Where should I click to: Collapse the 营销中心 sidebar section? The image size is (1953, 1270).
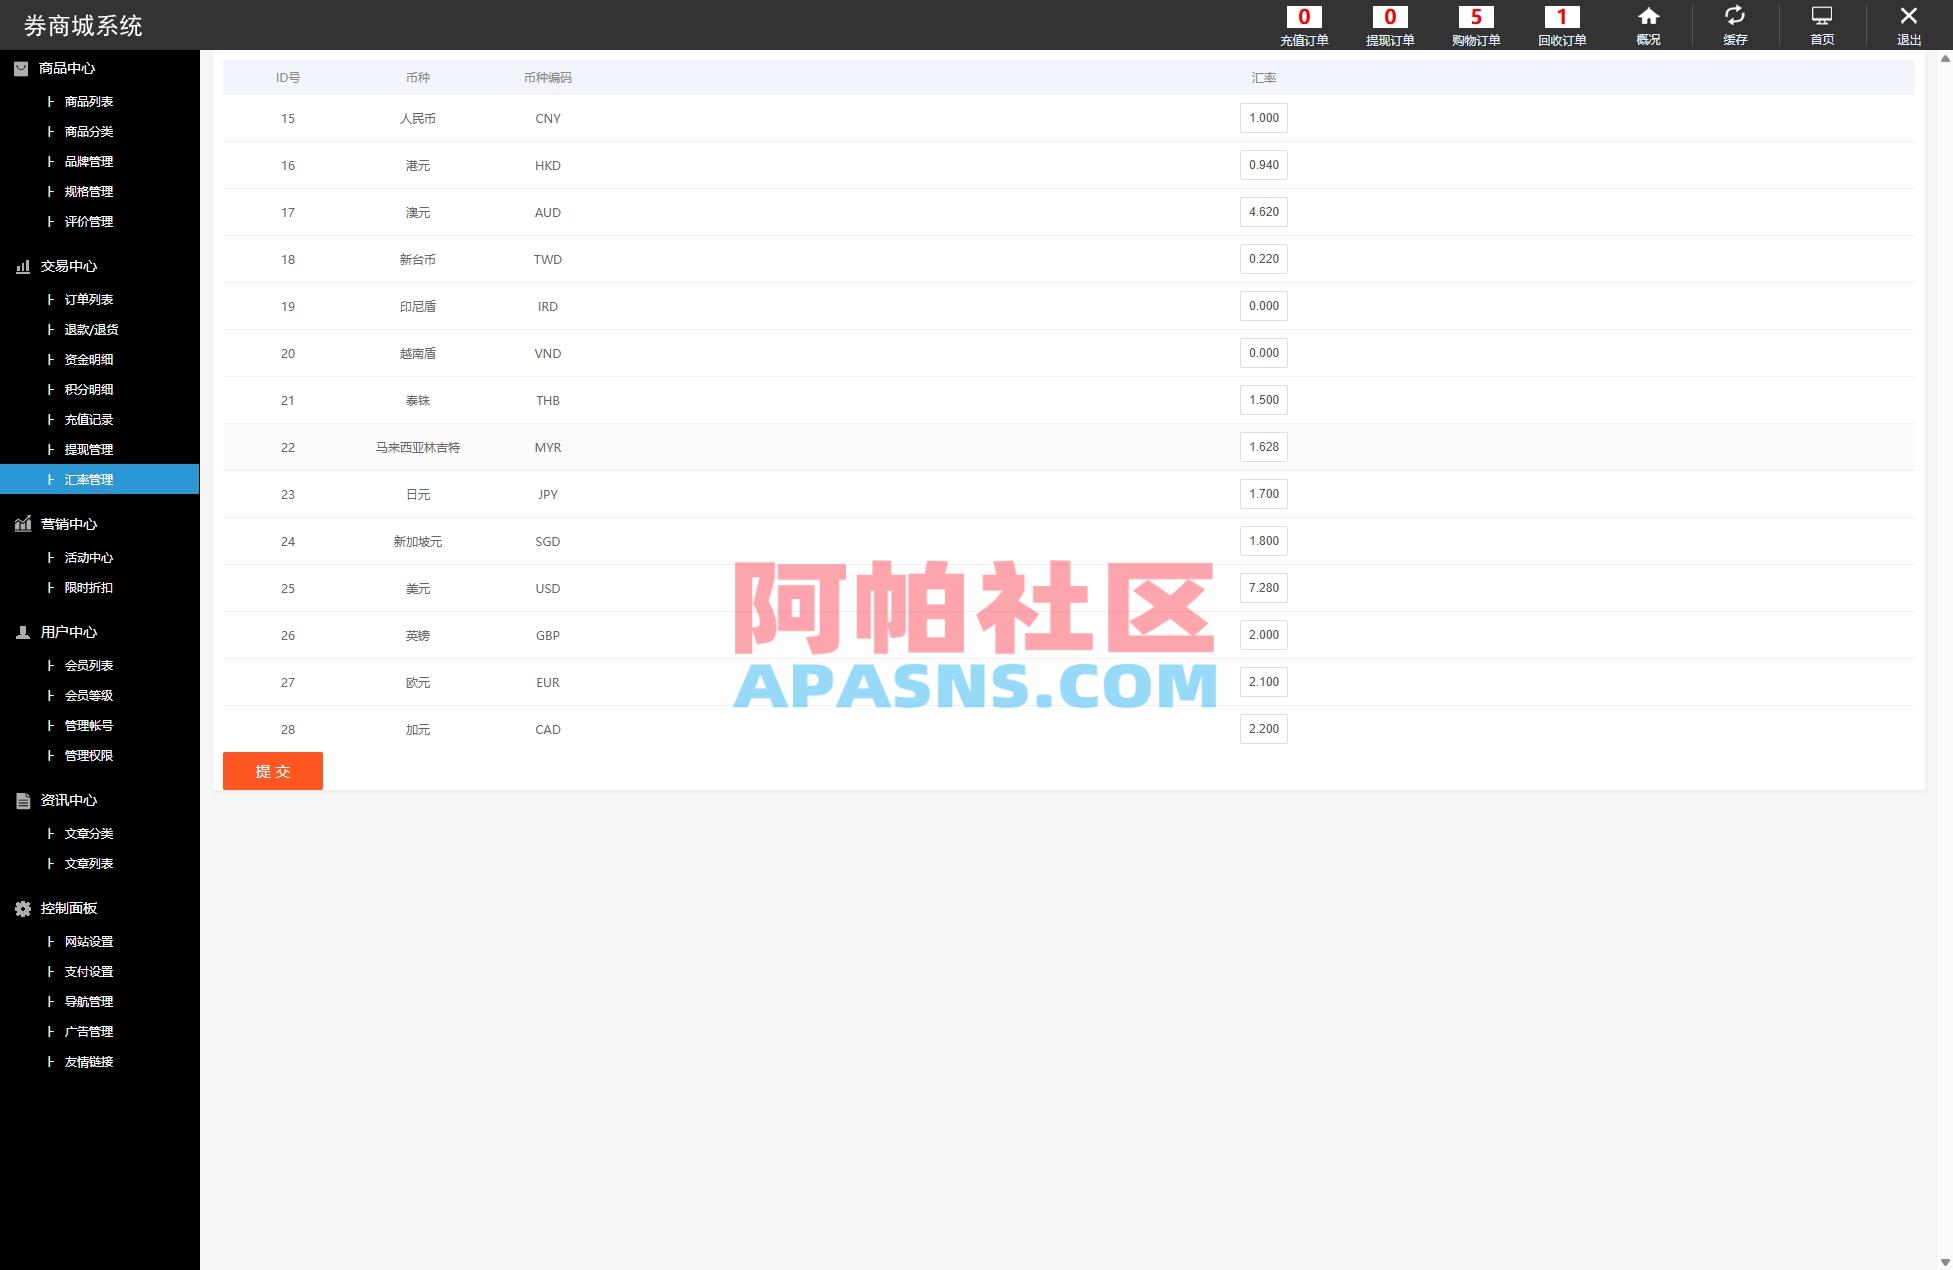pos(68,524)
